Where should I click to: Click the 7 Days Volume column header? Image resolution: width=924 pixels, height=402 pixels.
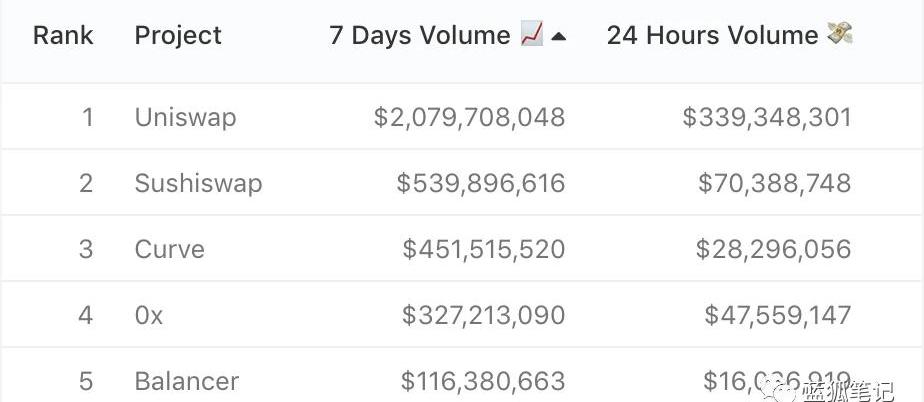click(x=419, y=36)
